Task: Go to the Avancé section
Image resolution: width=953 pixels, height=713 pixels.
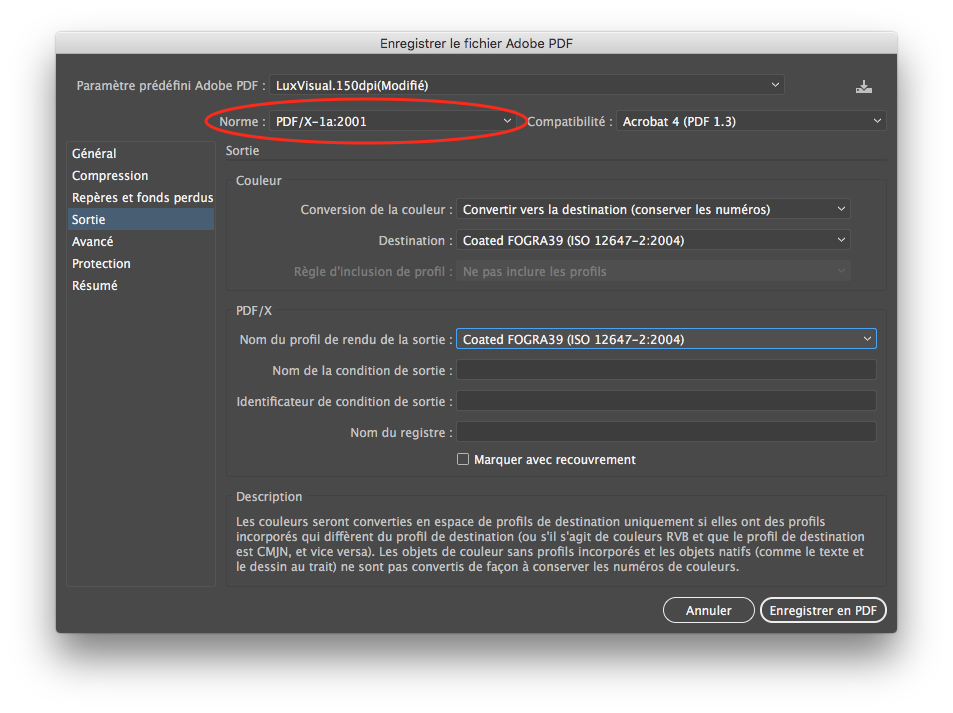Action: pyautogui.click(x=93, y=242)
